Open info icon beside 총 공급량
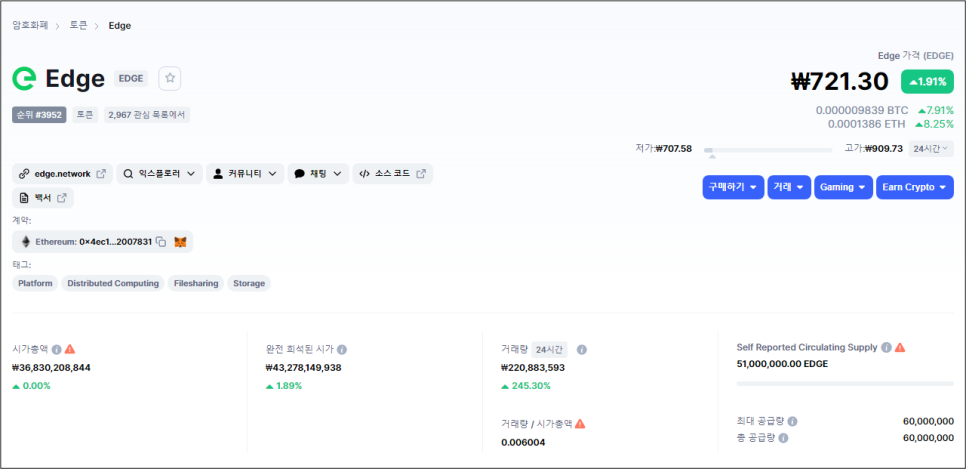The image size is (966, 469). (x=783, y=438)
